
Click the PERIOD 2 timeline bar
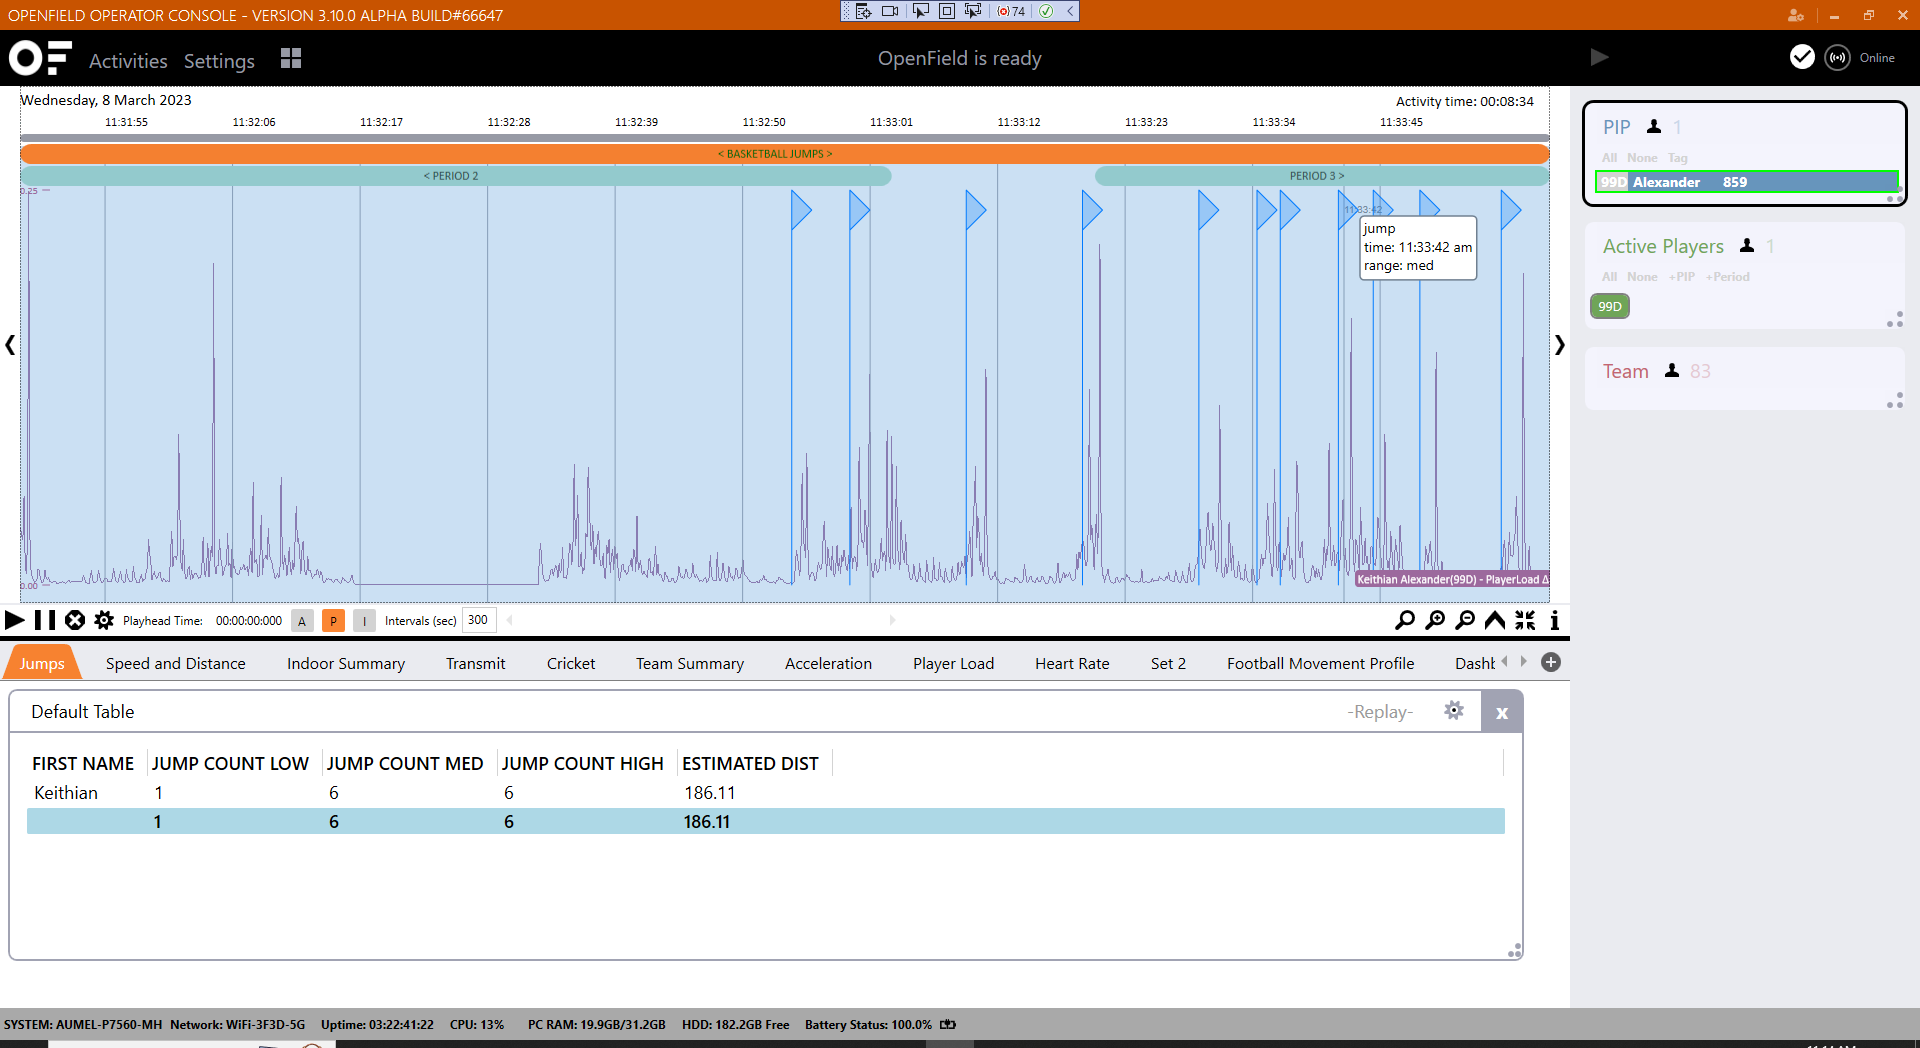[455, 175]
